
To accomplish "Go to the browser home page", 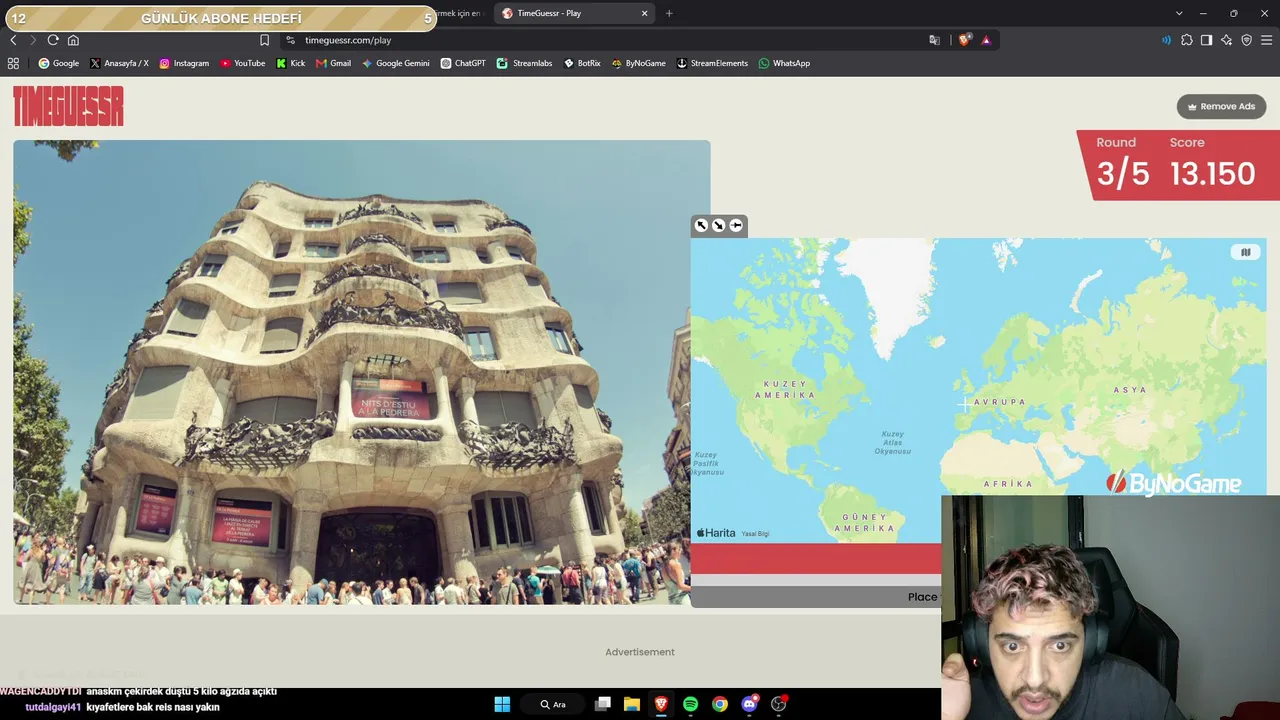I will 73,40.
